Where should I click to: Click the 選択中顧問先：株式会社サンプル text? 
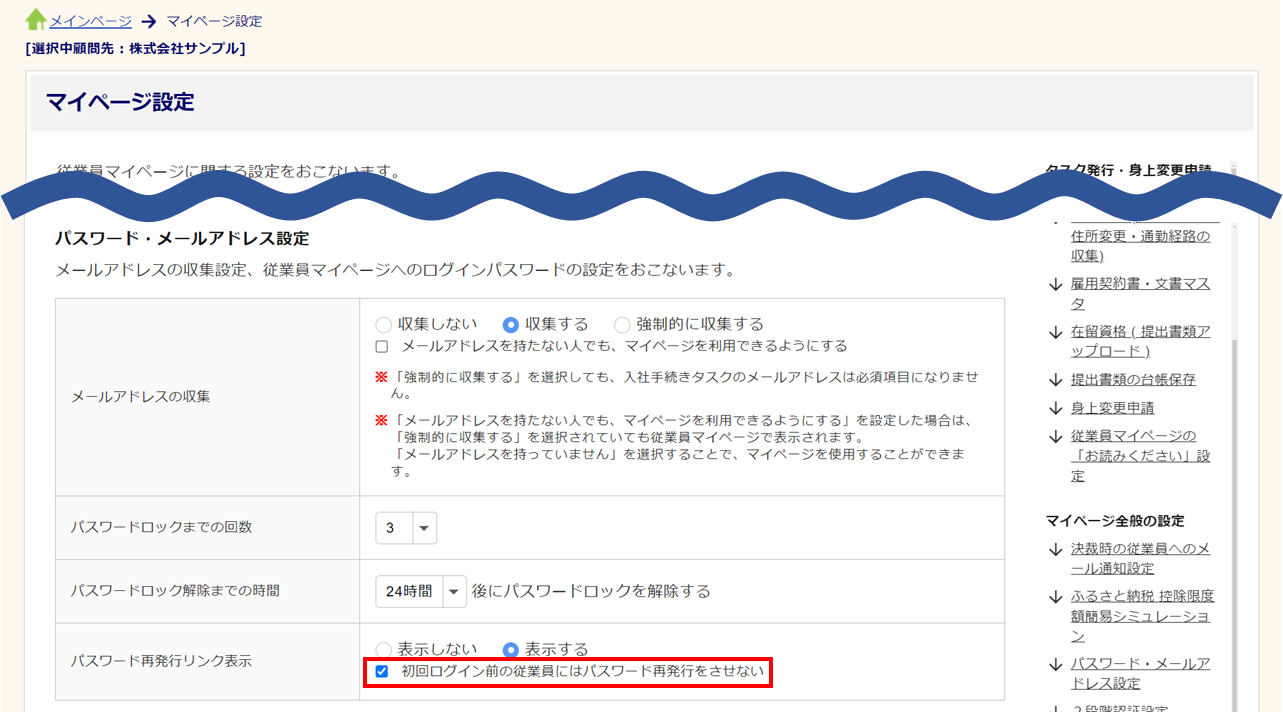click(x=135, y=48)
